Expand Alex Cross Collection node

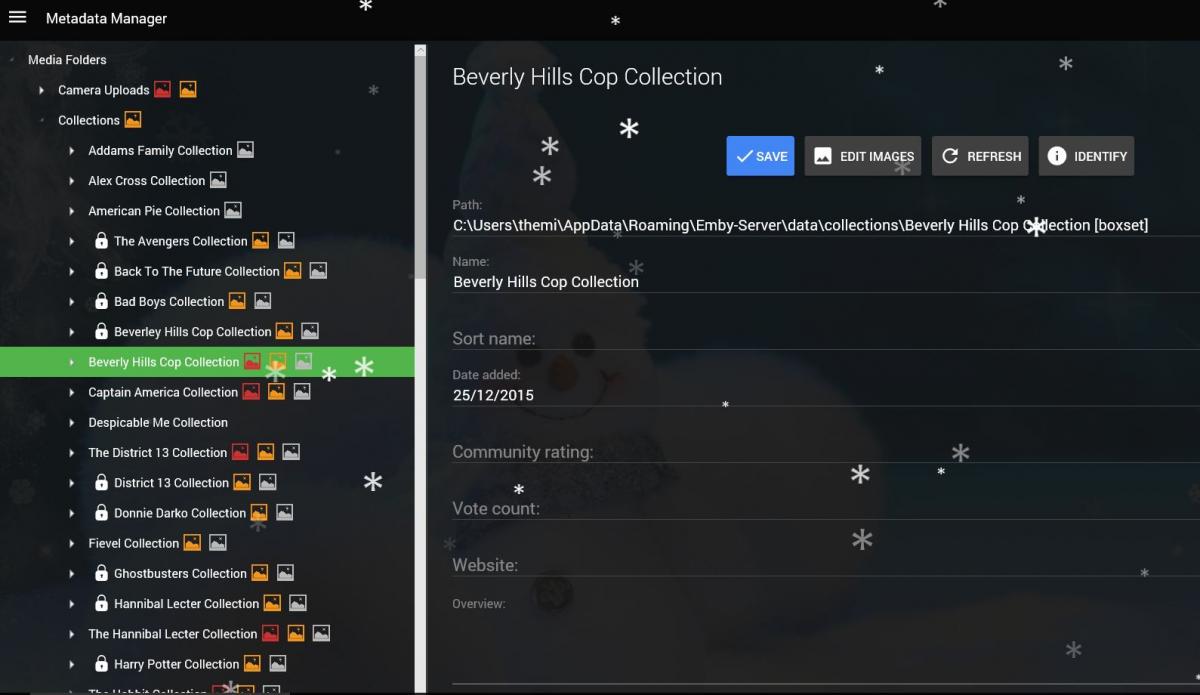click(72, 181)
